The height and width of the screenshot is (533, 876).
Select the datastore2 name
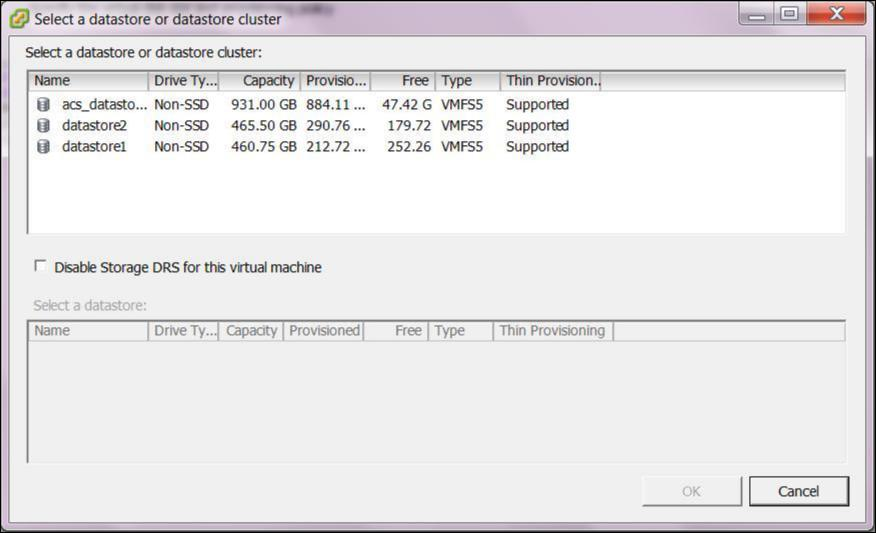point(94,126)
